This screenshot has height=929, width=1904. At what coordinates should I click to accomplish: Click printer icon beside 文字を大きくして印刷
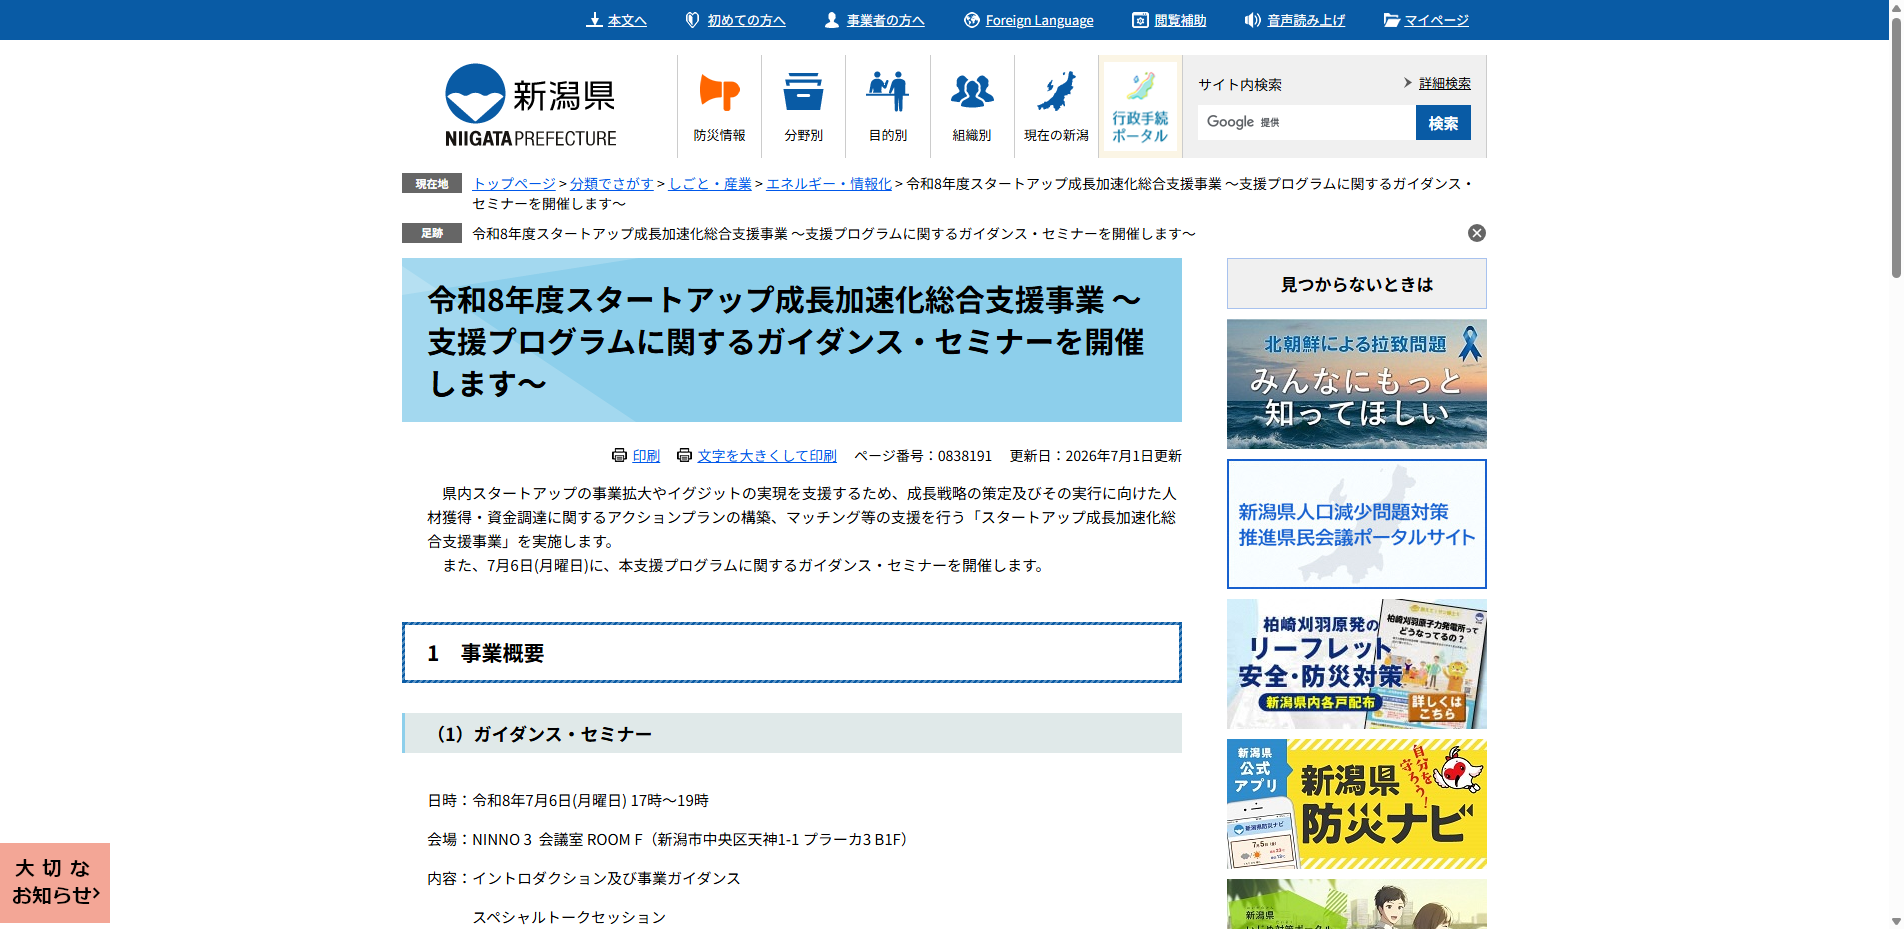click(685, 456)
